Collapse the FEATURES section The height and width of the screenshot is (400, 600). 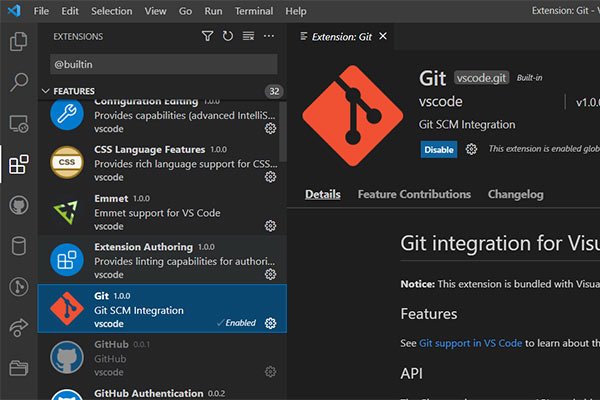(x=46, y=91)
